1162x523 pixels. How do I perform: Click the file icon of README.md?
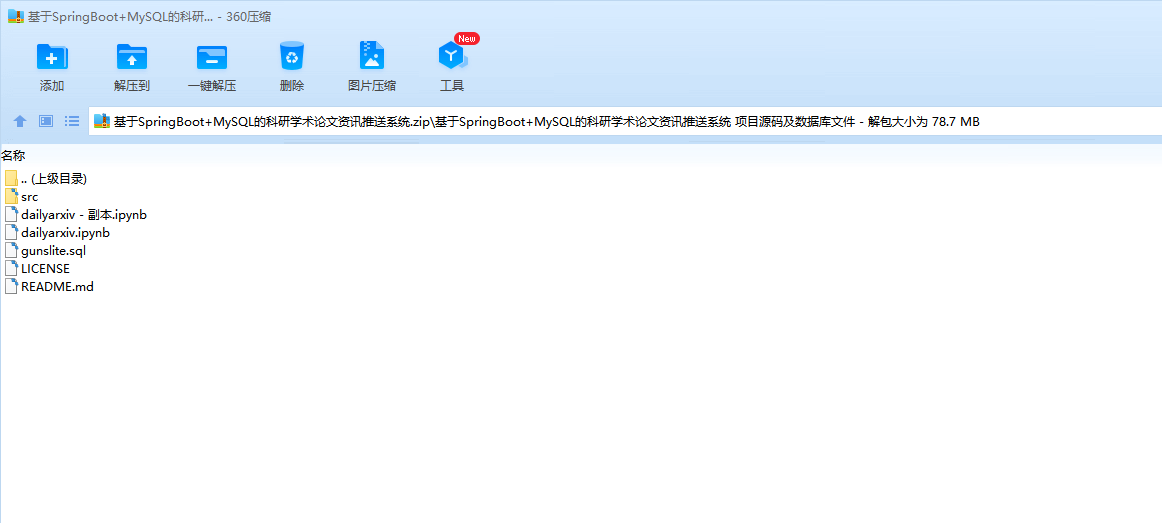pos(11,286)
